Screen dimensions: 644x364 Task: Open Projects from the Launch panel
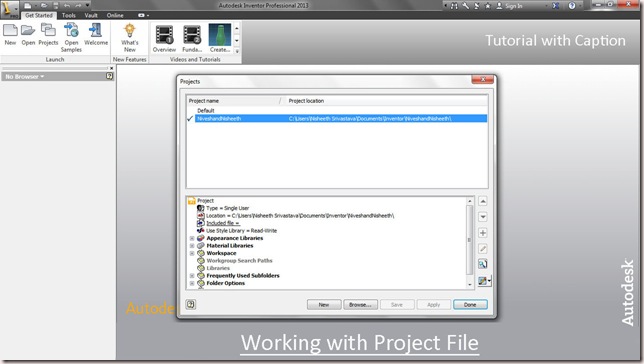(48, 34)
